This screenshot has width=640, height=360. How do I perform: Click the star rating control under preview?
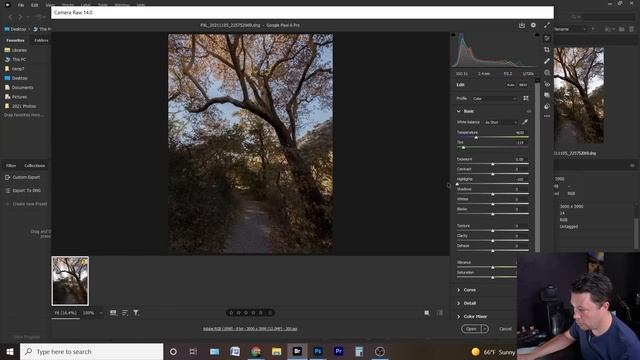[250, 313]
